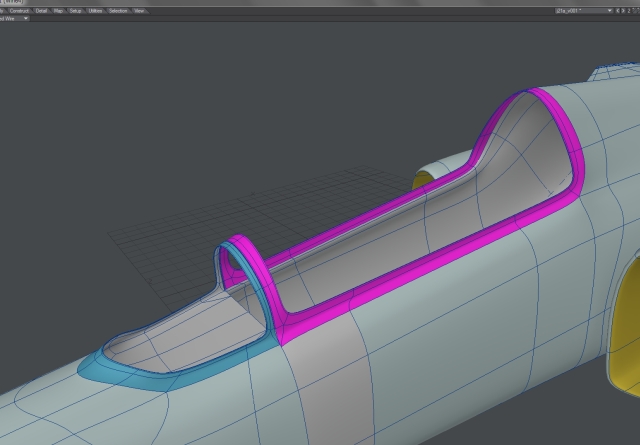The height and width of the screenshot is (445, 640).
Task: Open the Setup tab
Action: (75, 11)
